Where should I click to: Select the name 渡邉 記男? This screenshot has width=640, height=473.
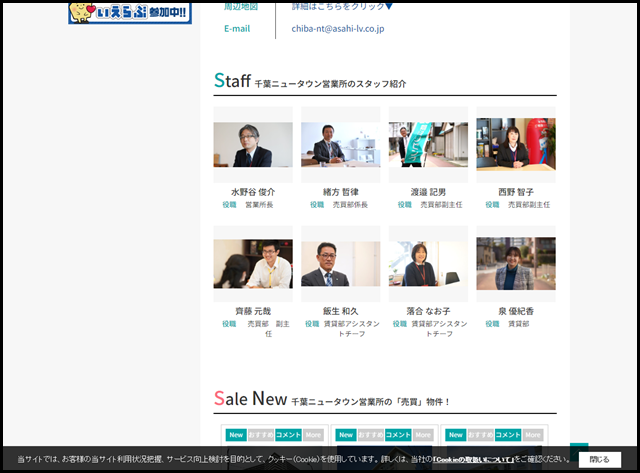click(428, 192)
